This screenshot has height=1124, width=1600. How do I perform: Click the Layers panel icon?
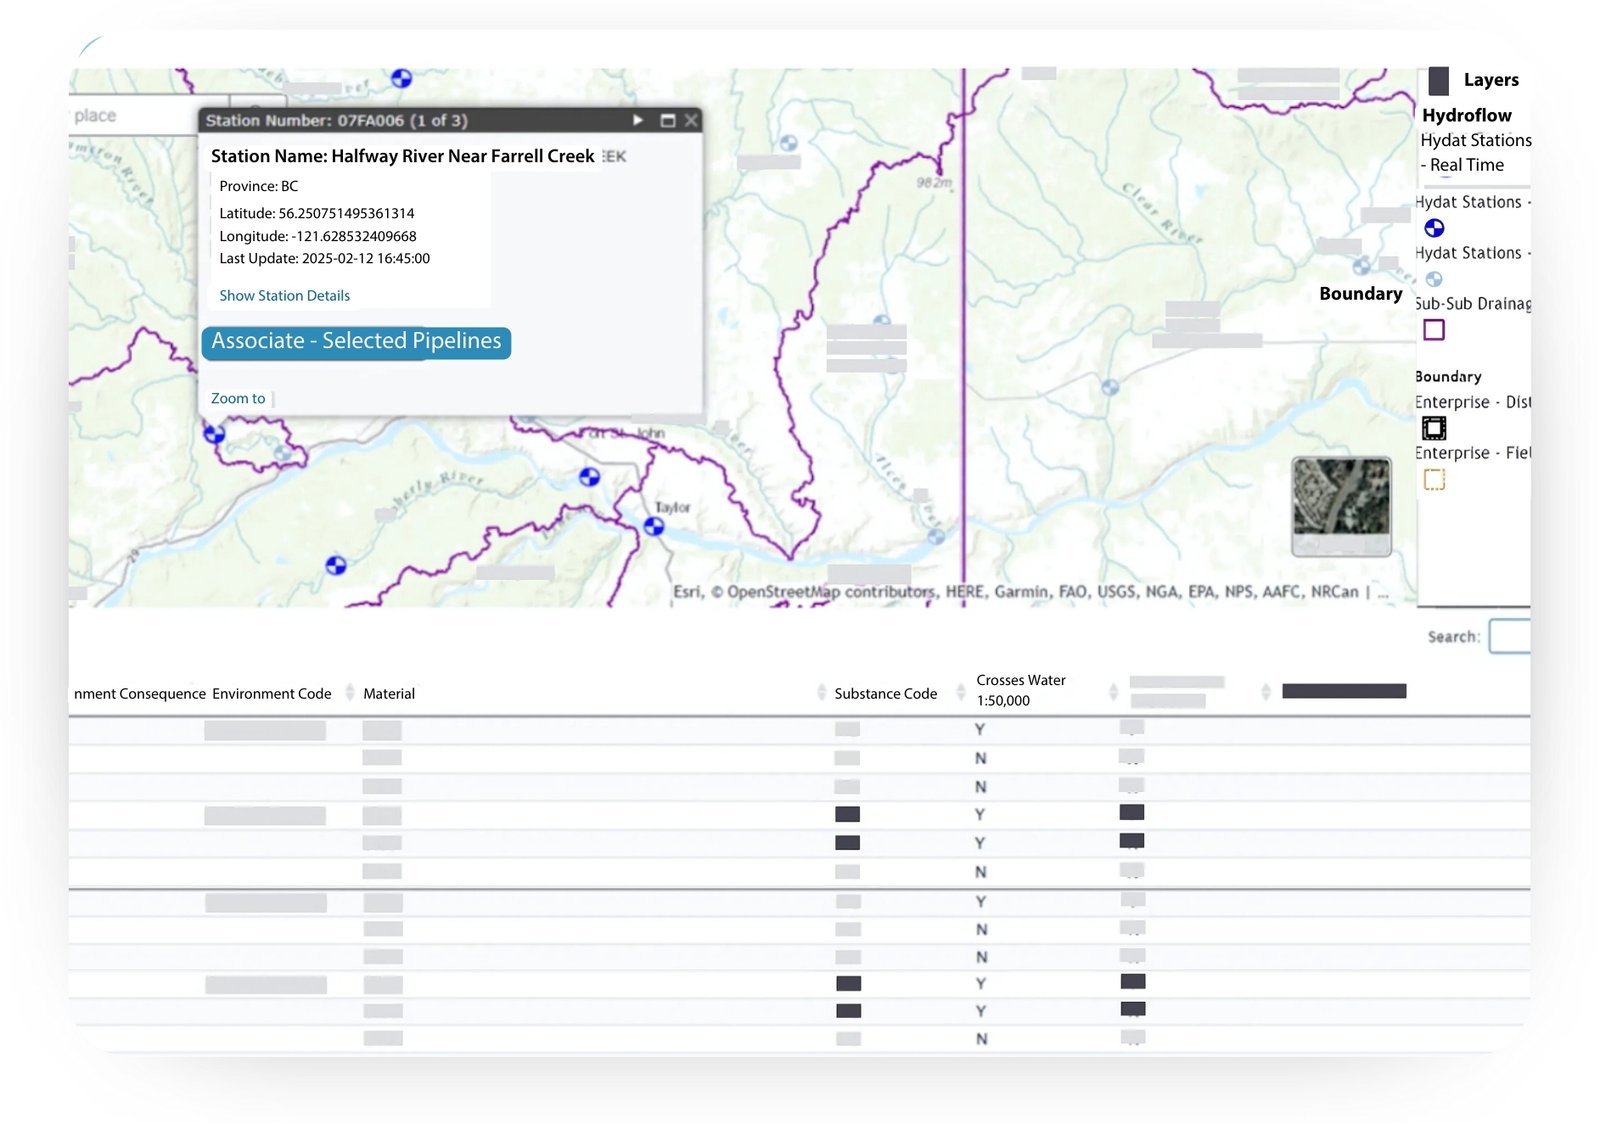(x=1438, y=81)
